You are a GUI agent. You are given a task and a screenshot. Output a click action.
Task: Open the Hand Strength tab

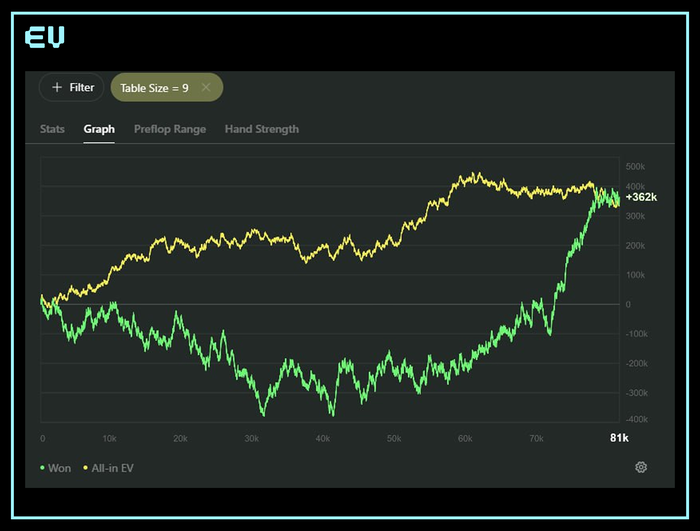[x=262, y=129]
